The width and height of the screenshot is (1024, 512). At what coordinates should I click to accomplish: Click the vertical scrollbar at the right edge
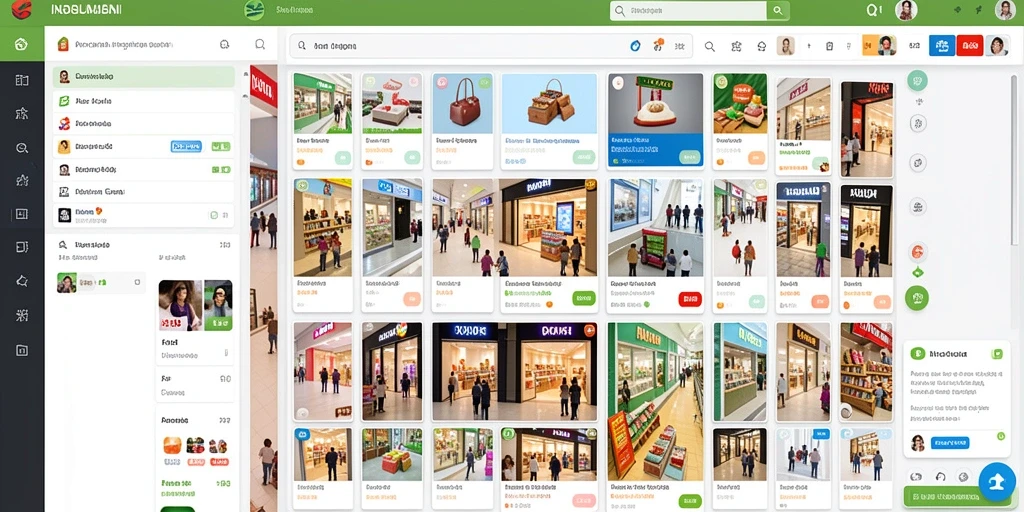coord(1014,160)
